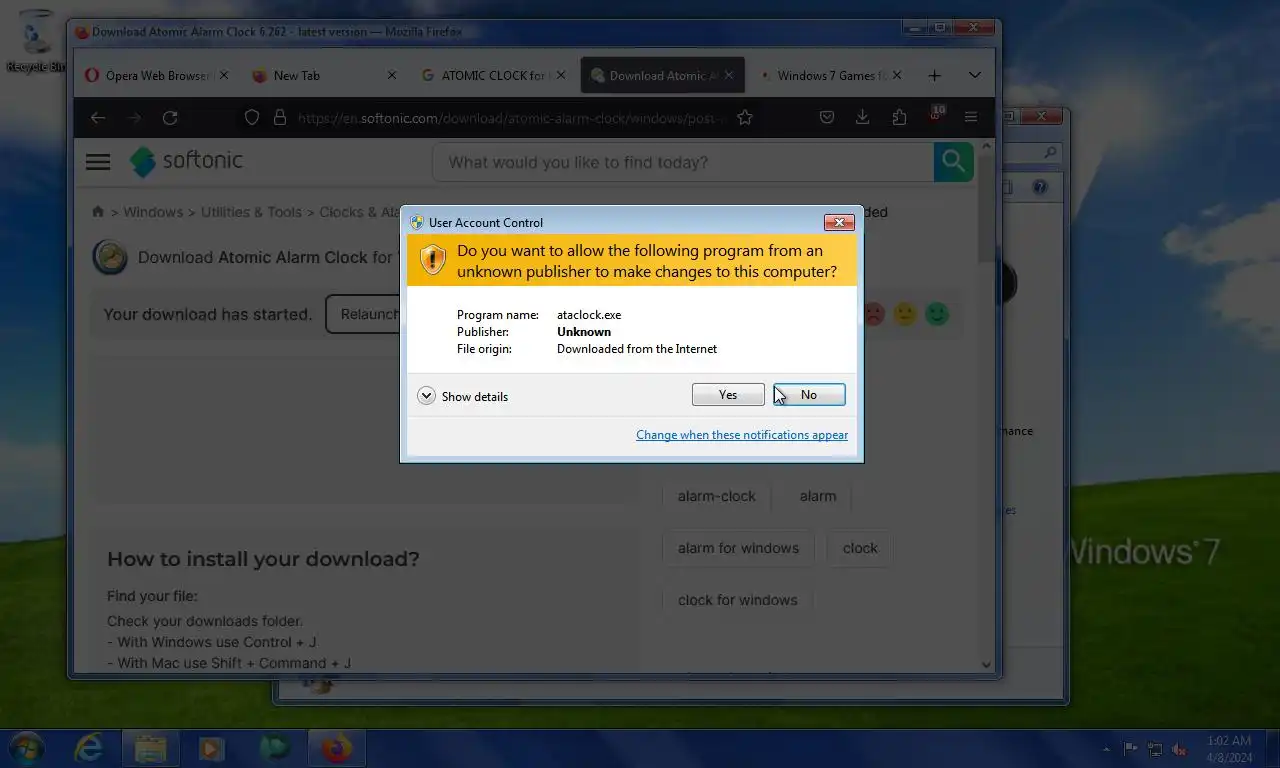Image resolution: width=1280 pixels, height=768 pixels.
Task: Click the clock for windows tag
Action: [738, 600]
